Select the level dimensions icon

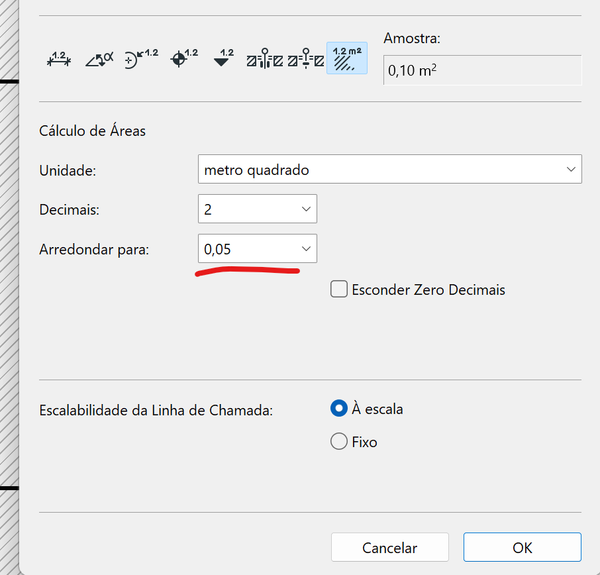point(184,60)
